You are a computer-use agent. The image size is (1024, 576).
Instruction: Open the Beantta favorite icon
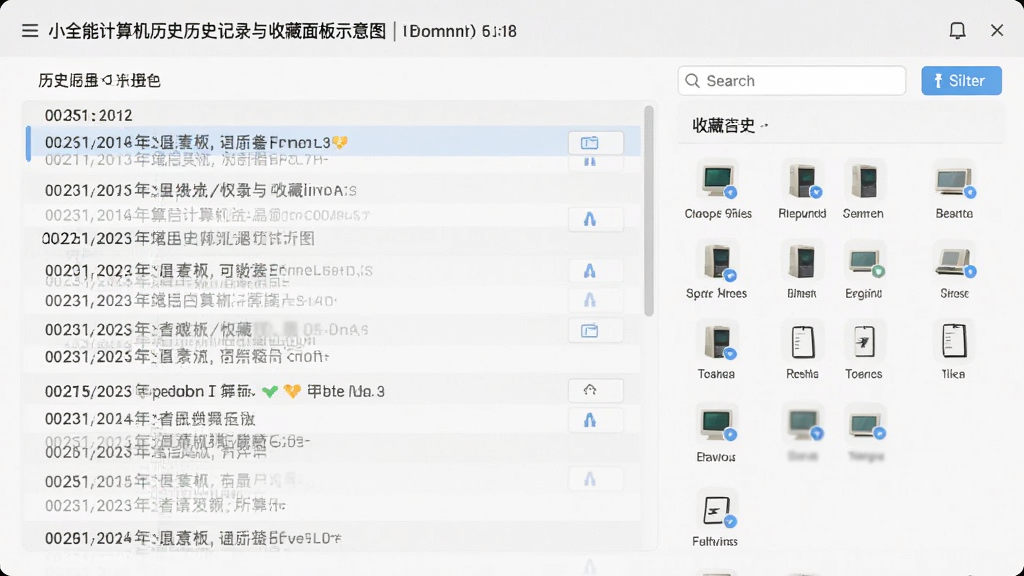pyautogui.click(x=954, y=180)
